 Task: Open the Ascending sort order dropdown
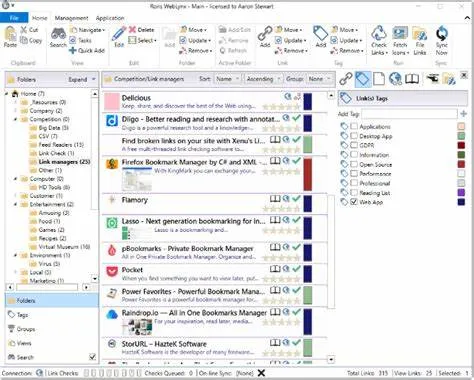coord(263,79)
